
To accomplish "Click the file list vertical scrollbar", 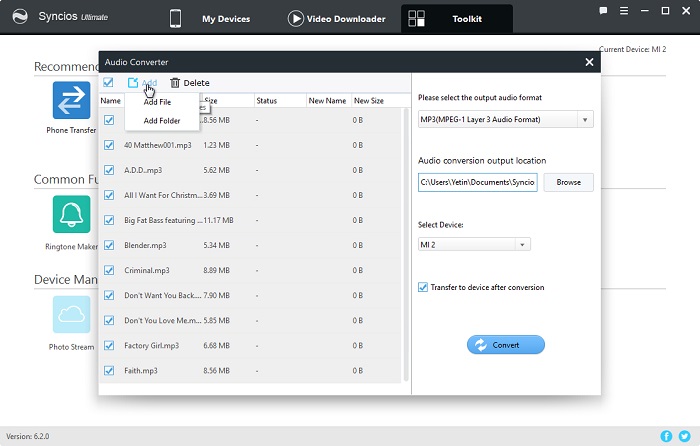I will (x=406, y=244).
